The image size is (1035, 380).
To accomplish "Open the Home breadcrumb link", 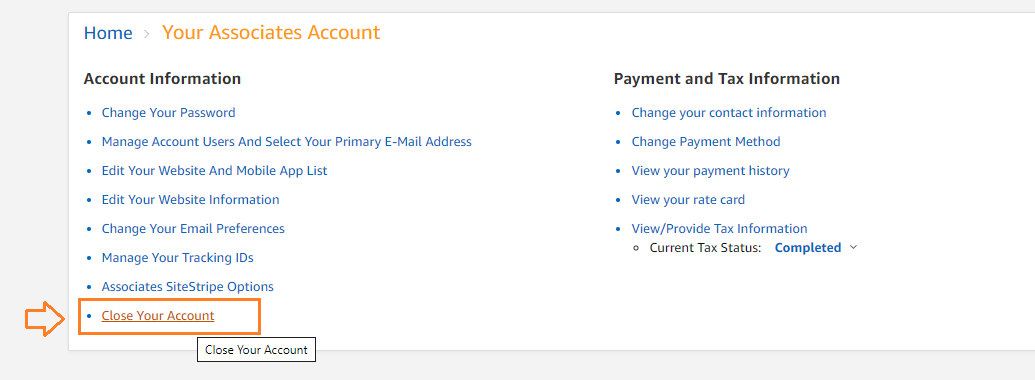I will tap(108, 33).
